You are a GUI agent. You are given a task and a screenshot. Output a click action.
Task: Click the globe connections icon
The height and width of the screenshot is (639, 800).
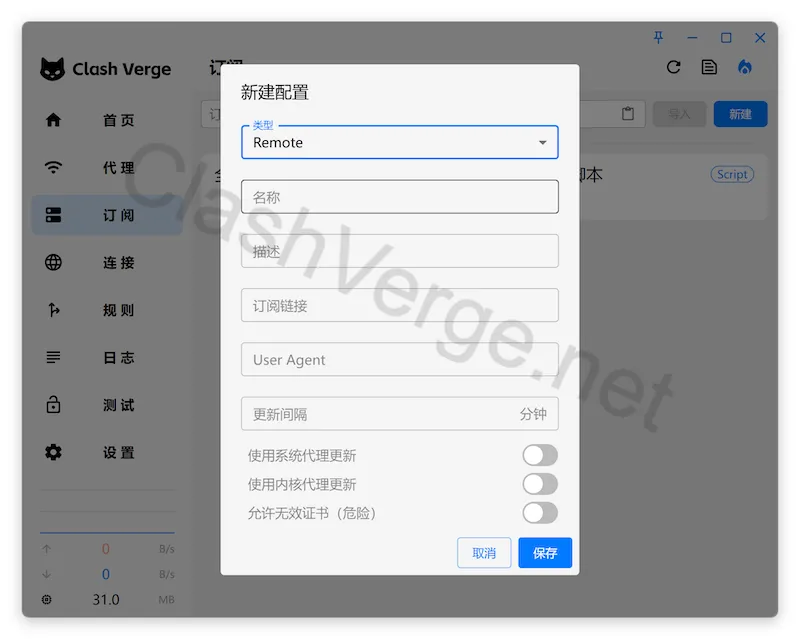[54, 262]
